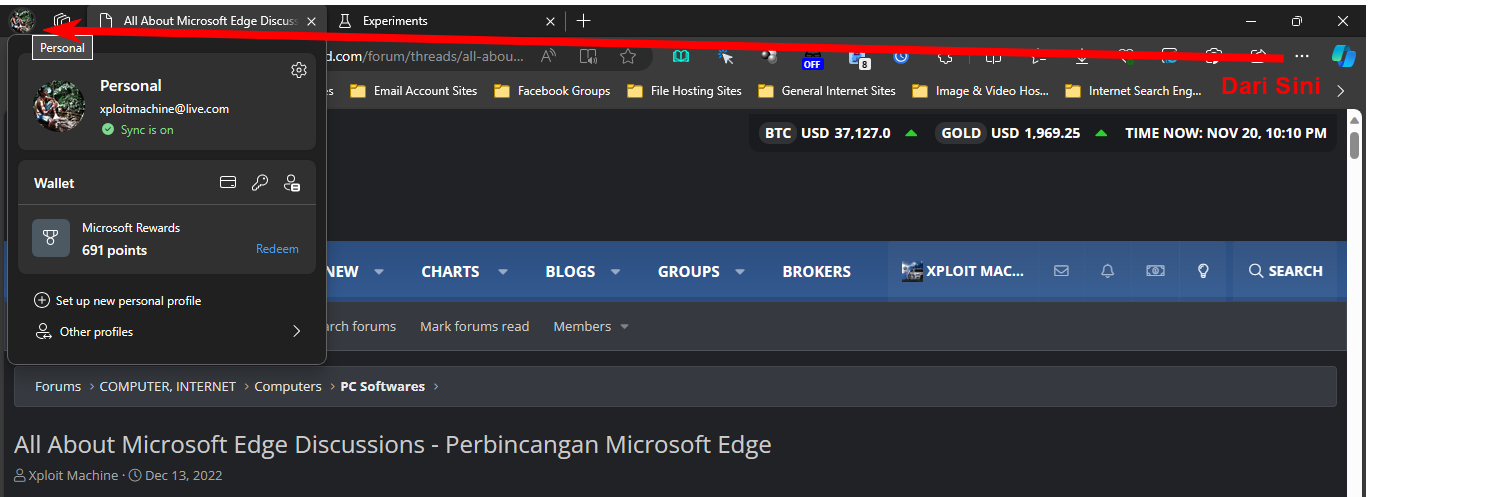Open Facebook Groups bookmarks folder

coord(552,91)
